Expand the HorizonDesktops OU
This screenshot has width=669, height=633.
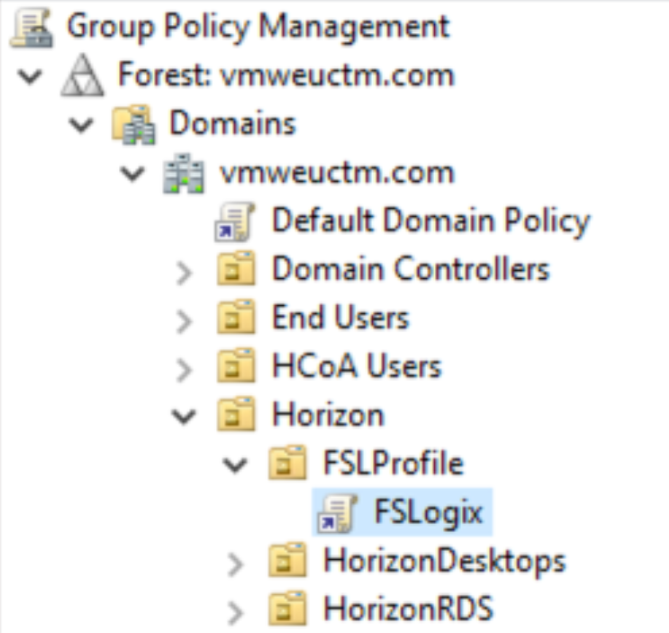point(235,562)
